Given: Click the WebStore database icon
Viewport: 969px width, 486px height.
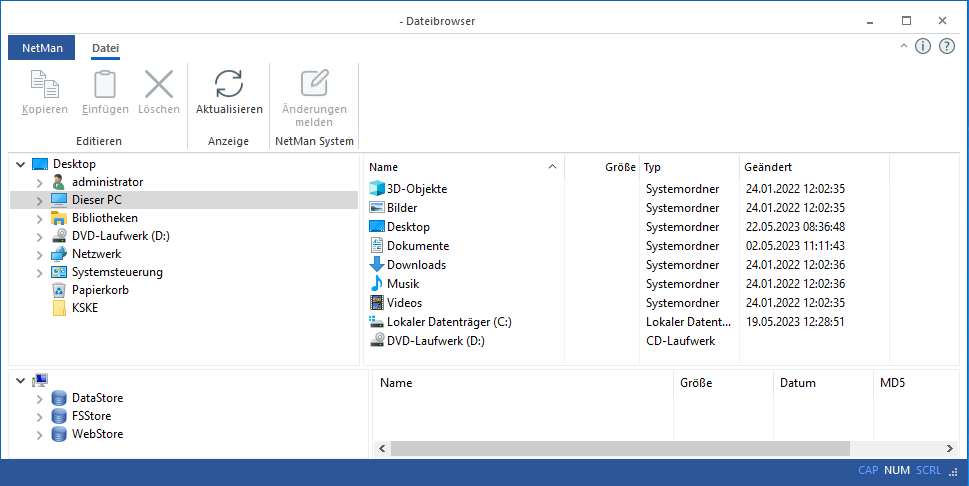Looking at the screenshot, I should [x=59, y=434].
